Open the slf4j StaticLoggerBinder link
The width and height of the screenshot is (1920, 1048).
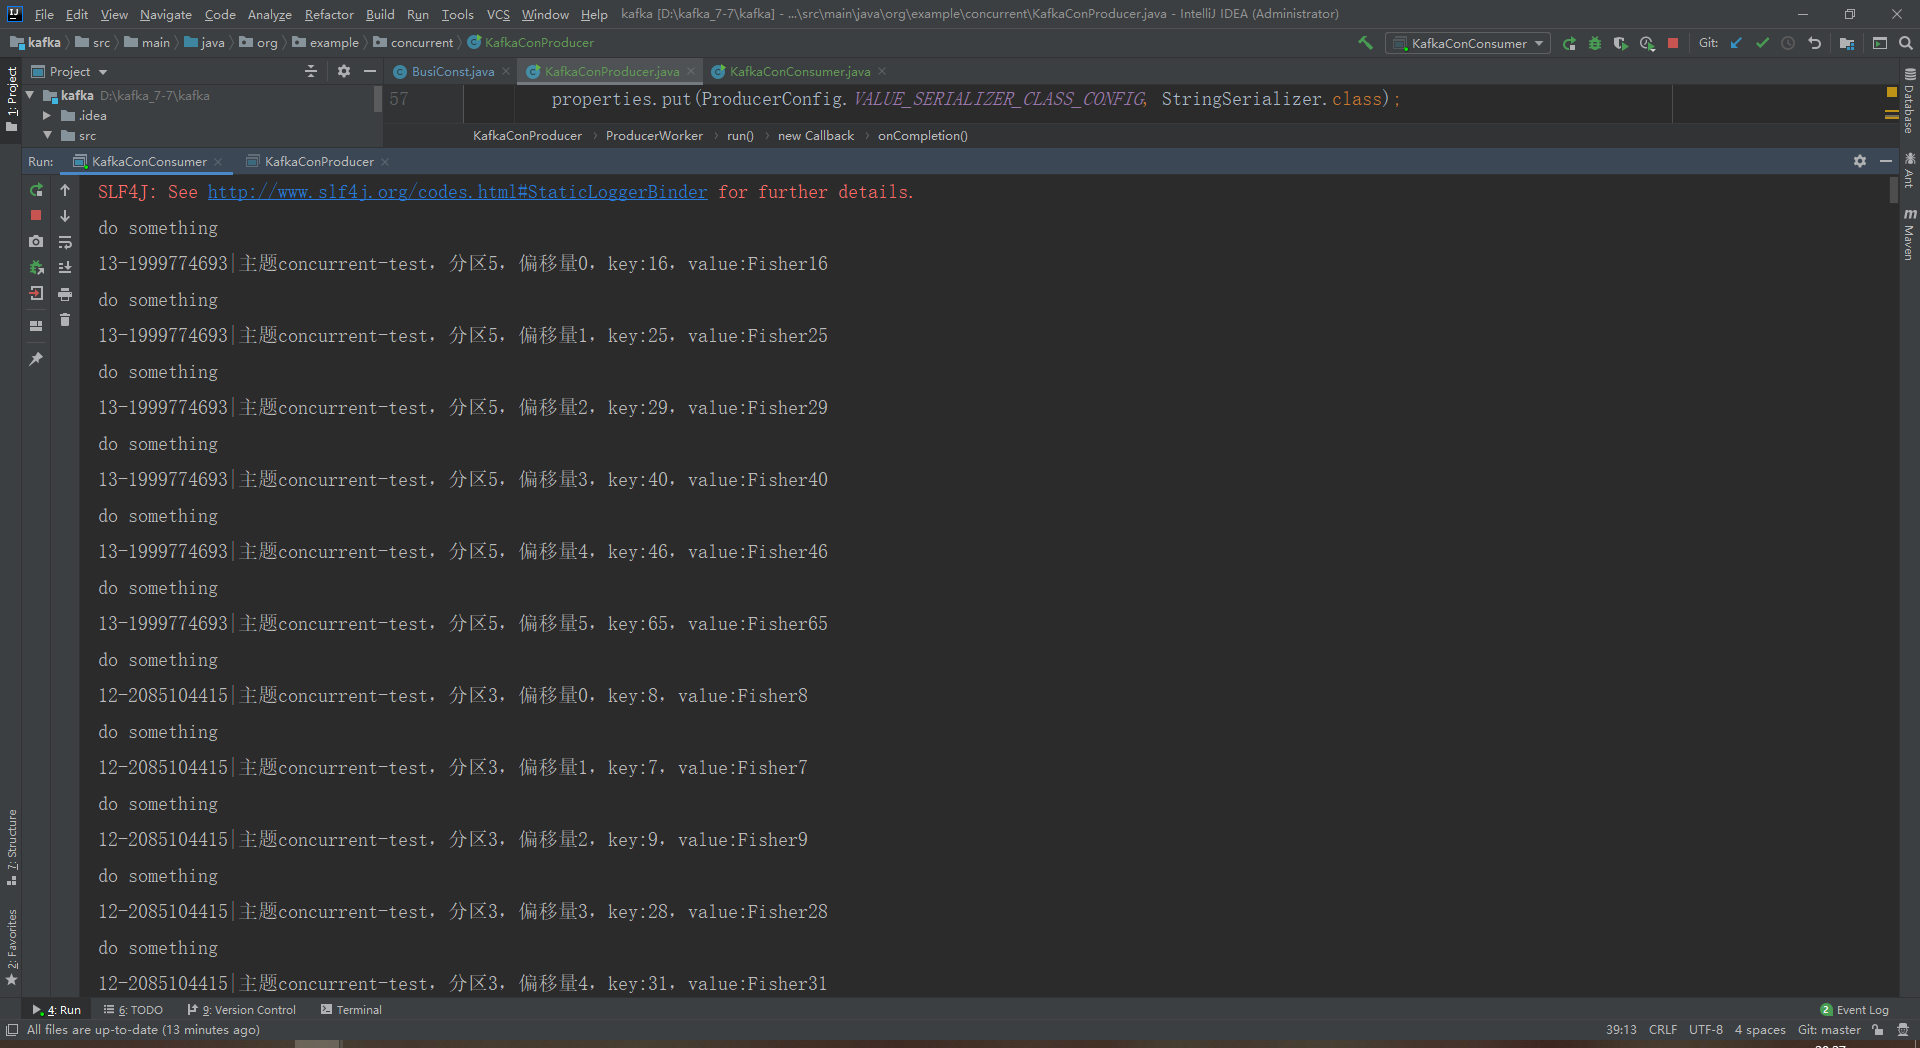(x=457, y=192)
